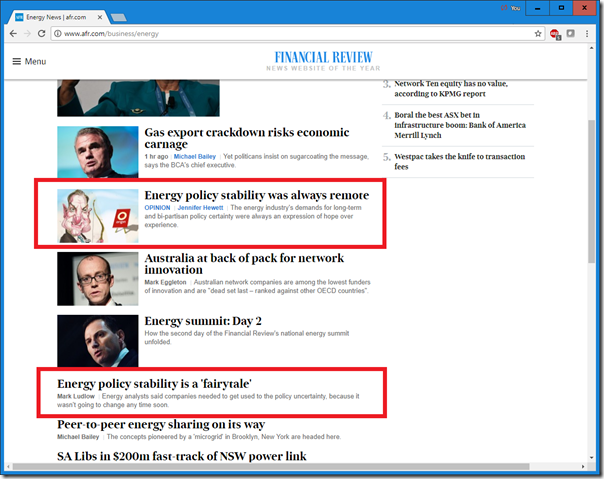Click the horizontal scrollbar left arrow
Screen dimensions: 604x479
(8, 467)
